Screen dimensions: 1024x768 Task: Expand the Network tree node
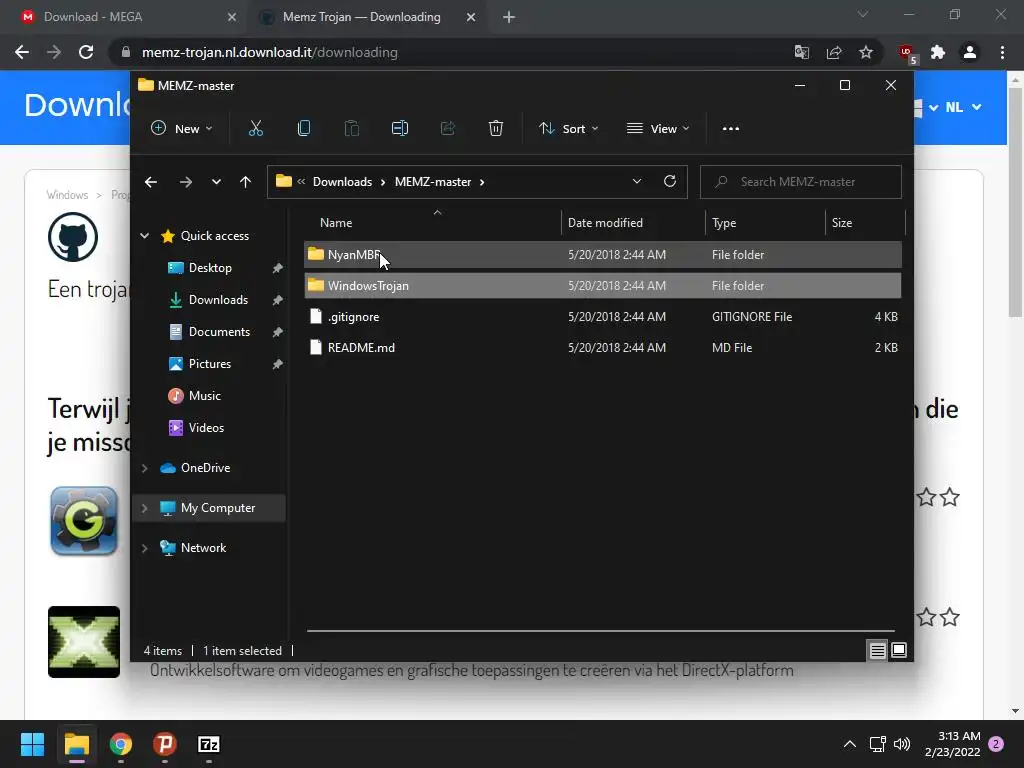tap(144, 548)
